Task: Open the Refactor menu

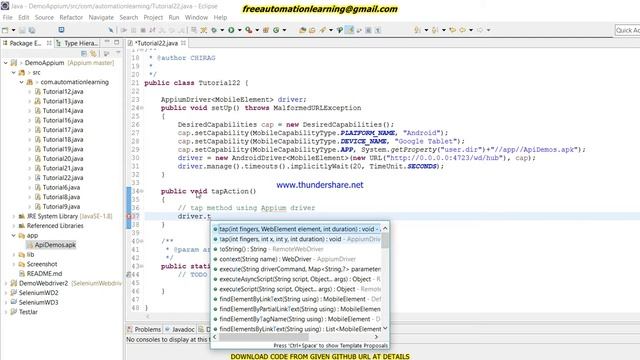Action: click(71, 18)
